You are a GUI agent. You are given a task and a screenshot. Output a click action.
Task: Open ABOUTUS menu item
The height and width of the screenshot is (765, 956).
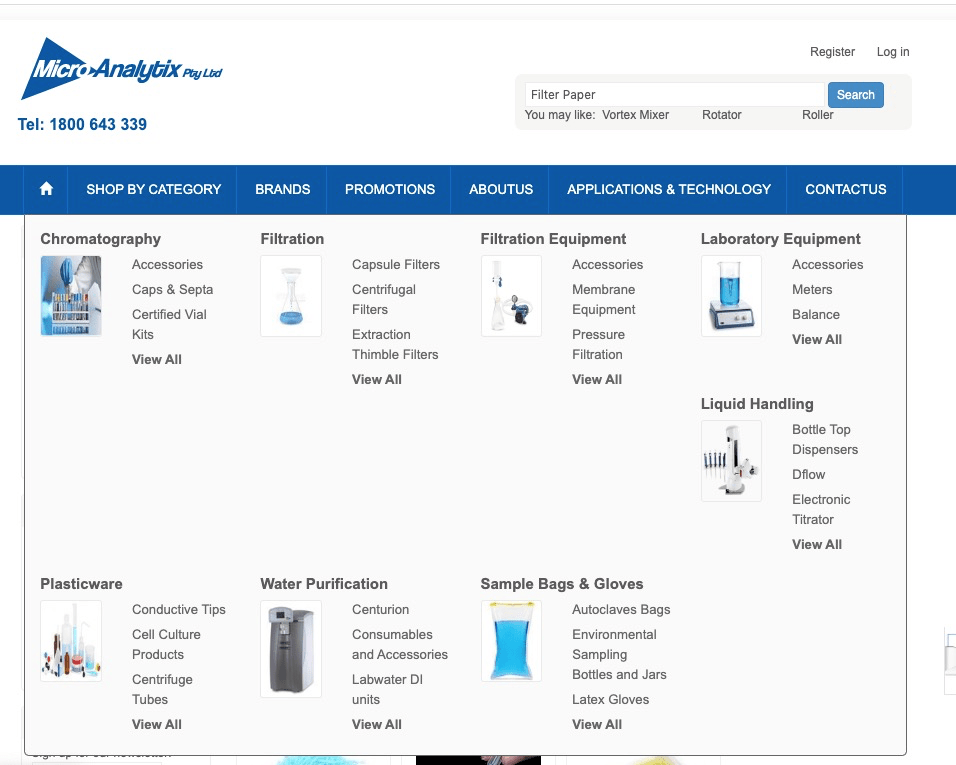point(501,190)
